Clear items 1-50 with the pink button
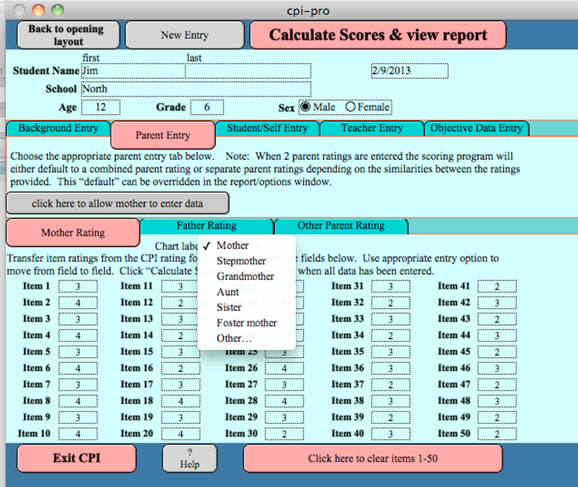The image size is (578, 487). [373, 458]
